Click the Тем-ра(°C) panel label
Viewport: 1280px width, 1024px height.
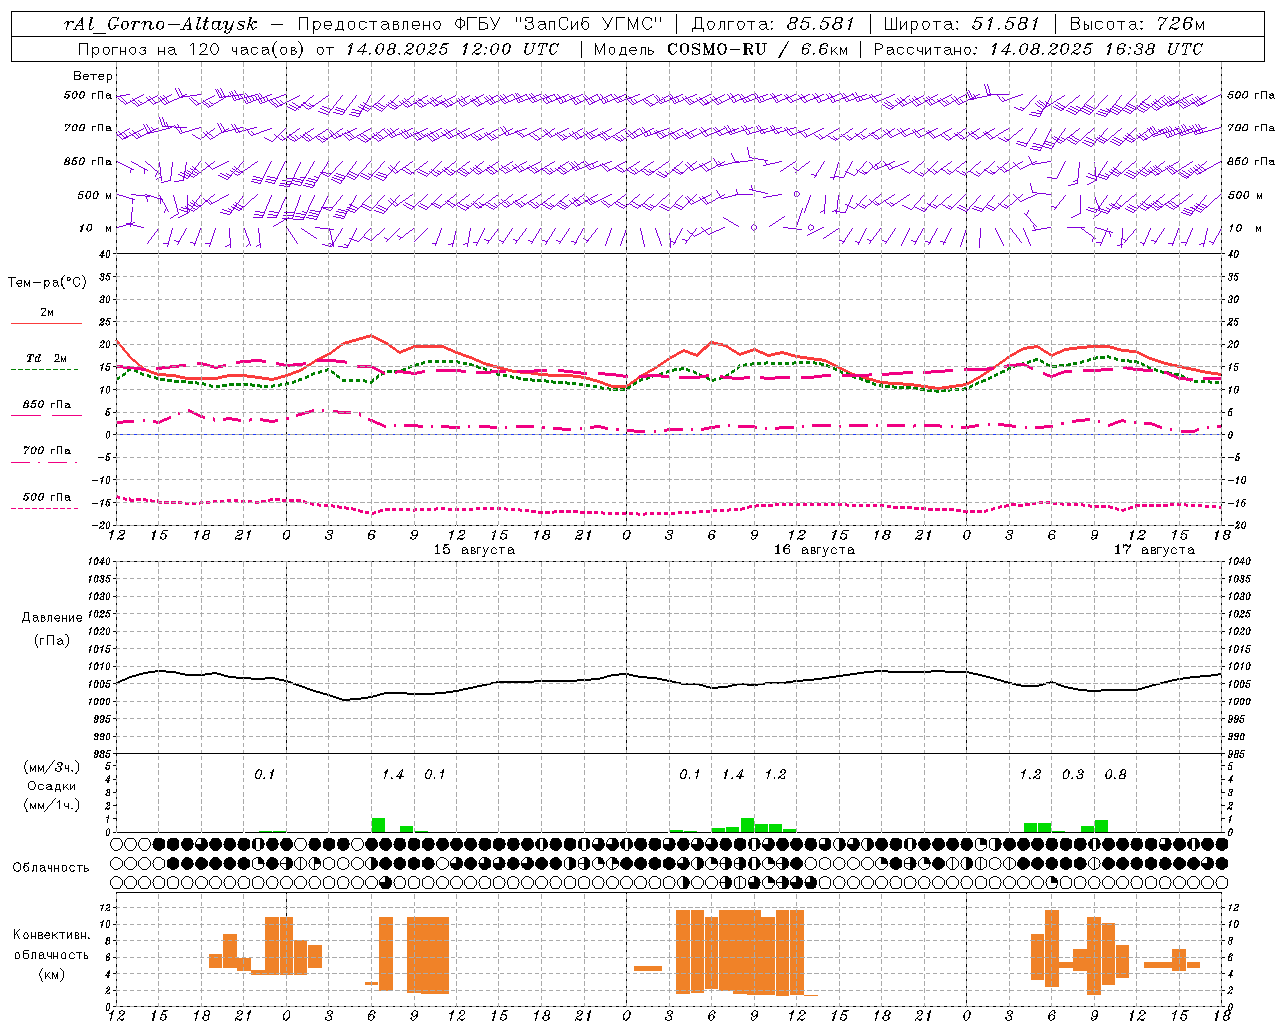point(47,283)
